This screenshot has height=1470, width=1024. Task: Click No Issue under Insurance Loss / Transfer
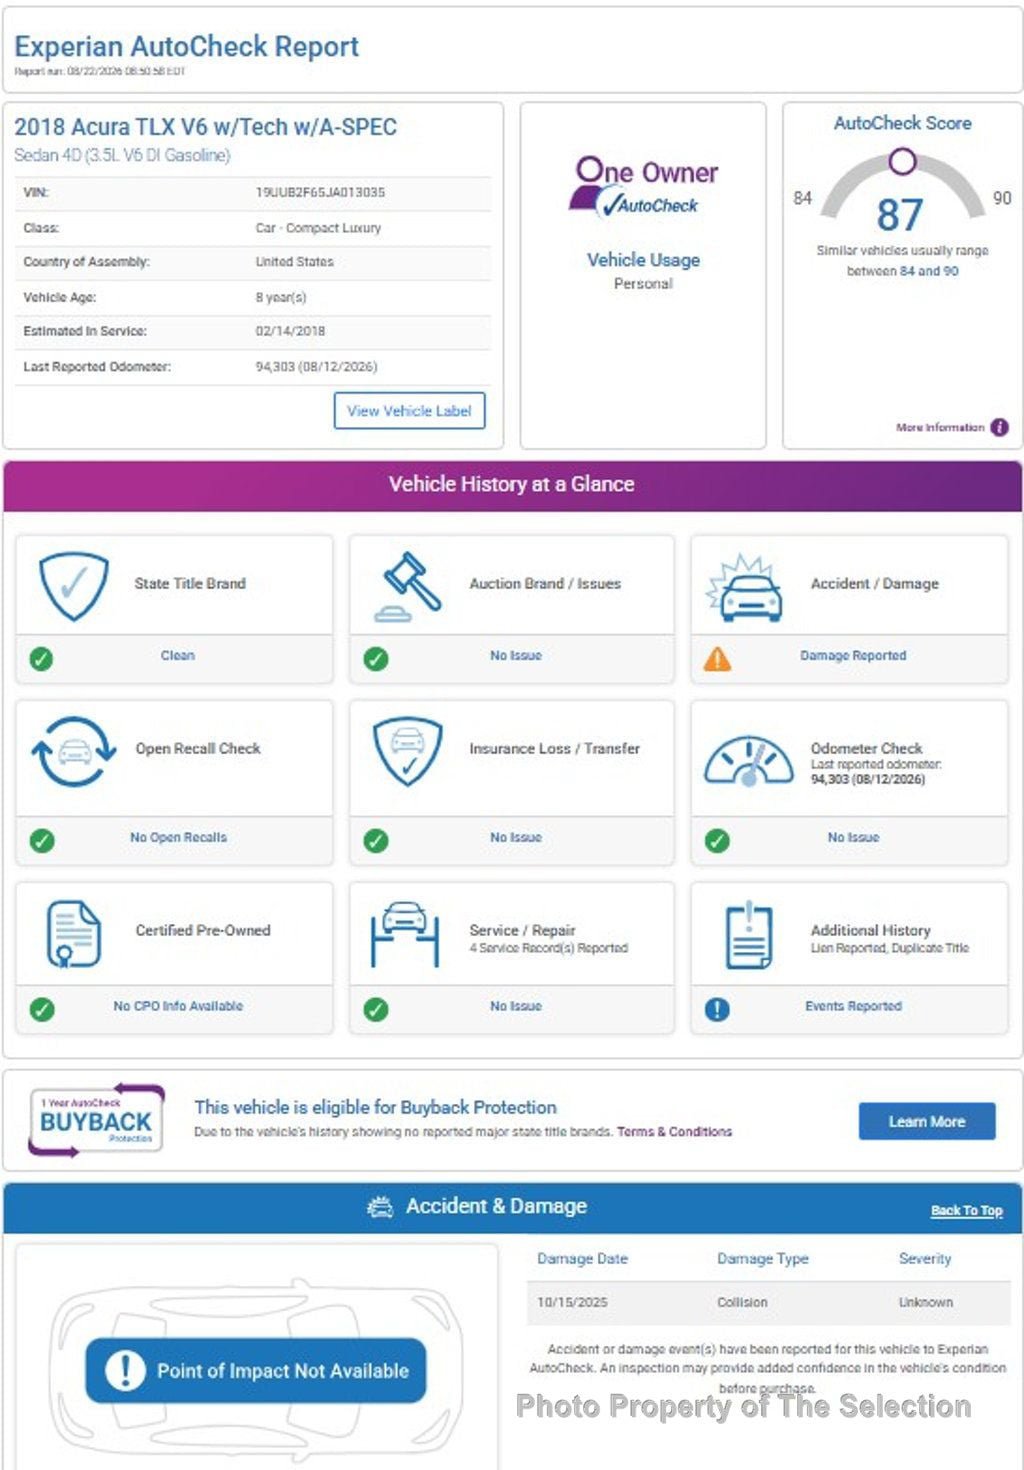(516, 838)
